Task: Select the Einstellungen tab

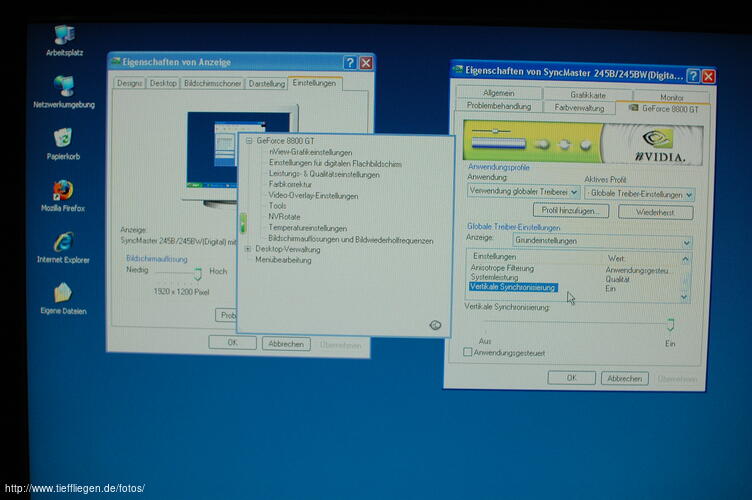Action: (315, 82)
